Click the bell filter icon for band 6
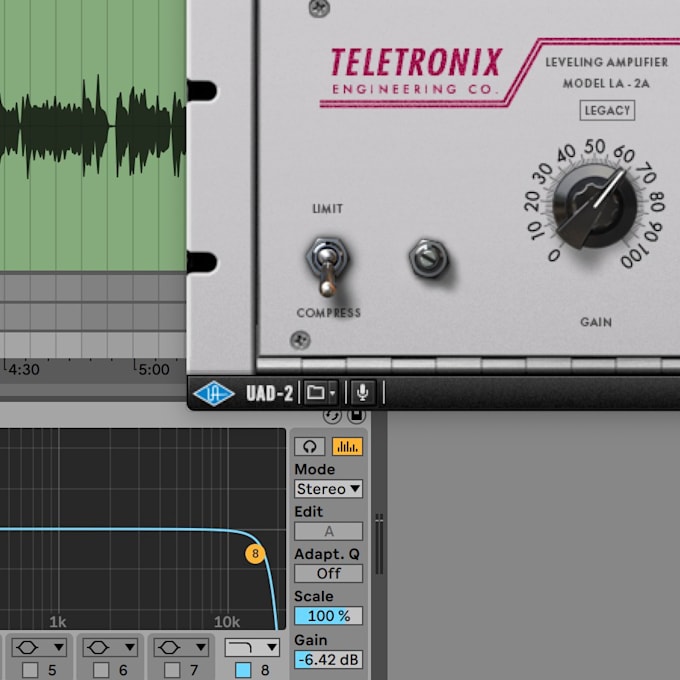The width and height of the screenshot is (680, 680). (x=98, y=647)
